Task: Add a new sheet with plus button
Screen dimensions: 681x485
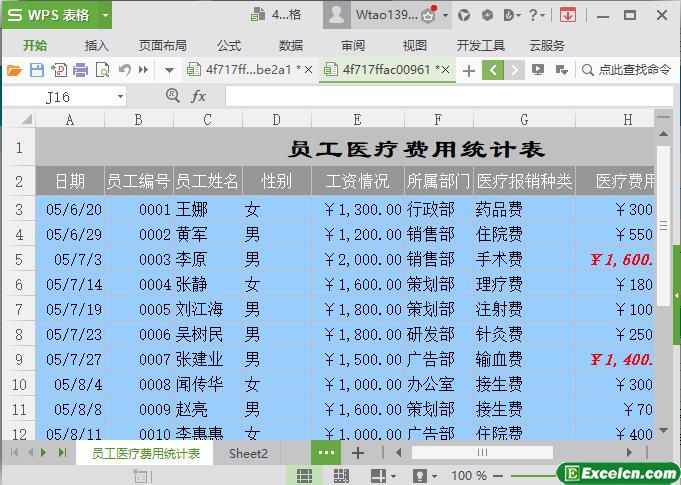Action: pos(358,453)
